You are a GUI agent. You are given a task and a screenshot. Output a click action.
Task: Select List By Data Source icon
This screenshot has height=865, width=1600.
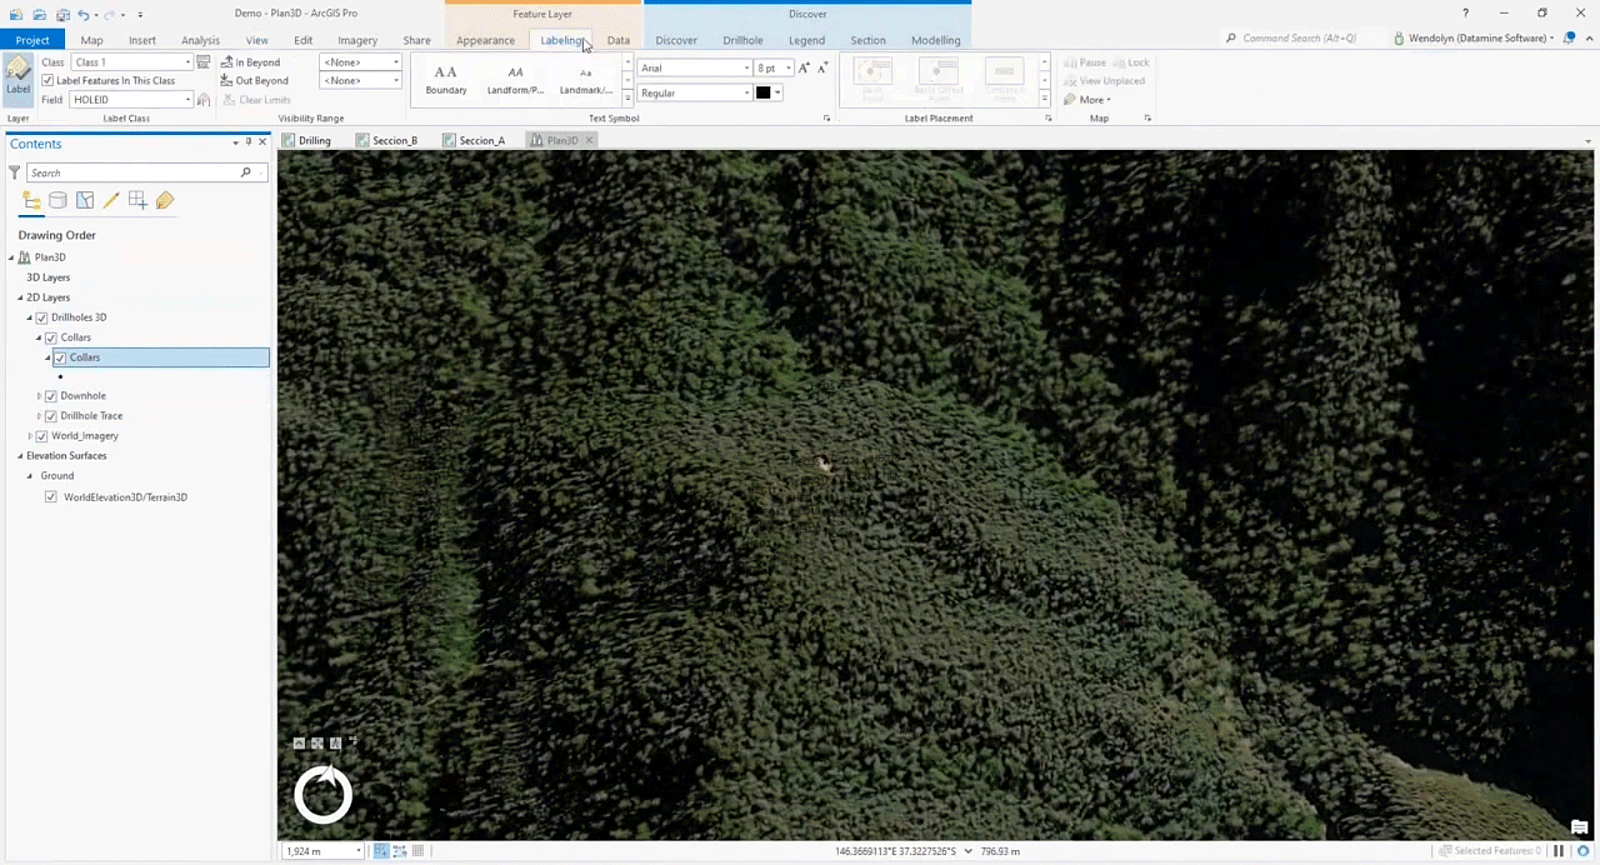click(58, 201)
